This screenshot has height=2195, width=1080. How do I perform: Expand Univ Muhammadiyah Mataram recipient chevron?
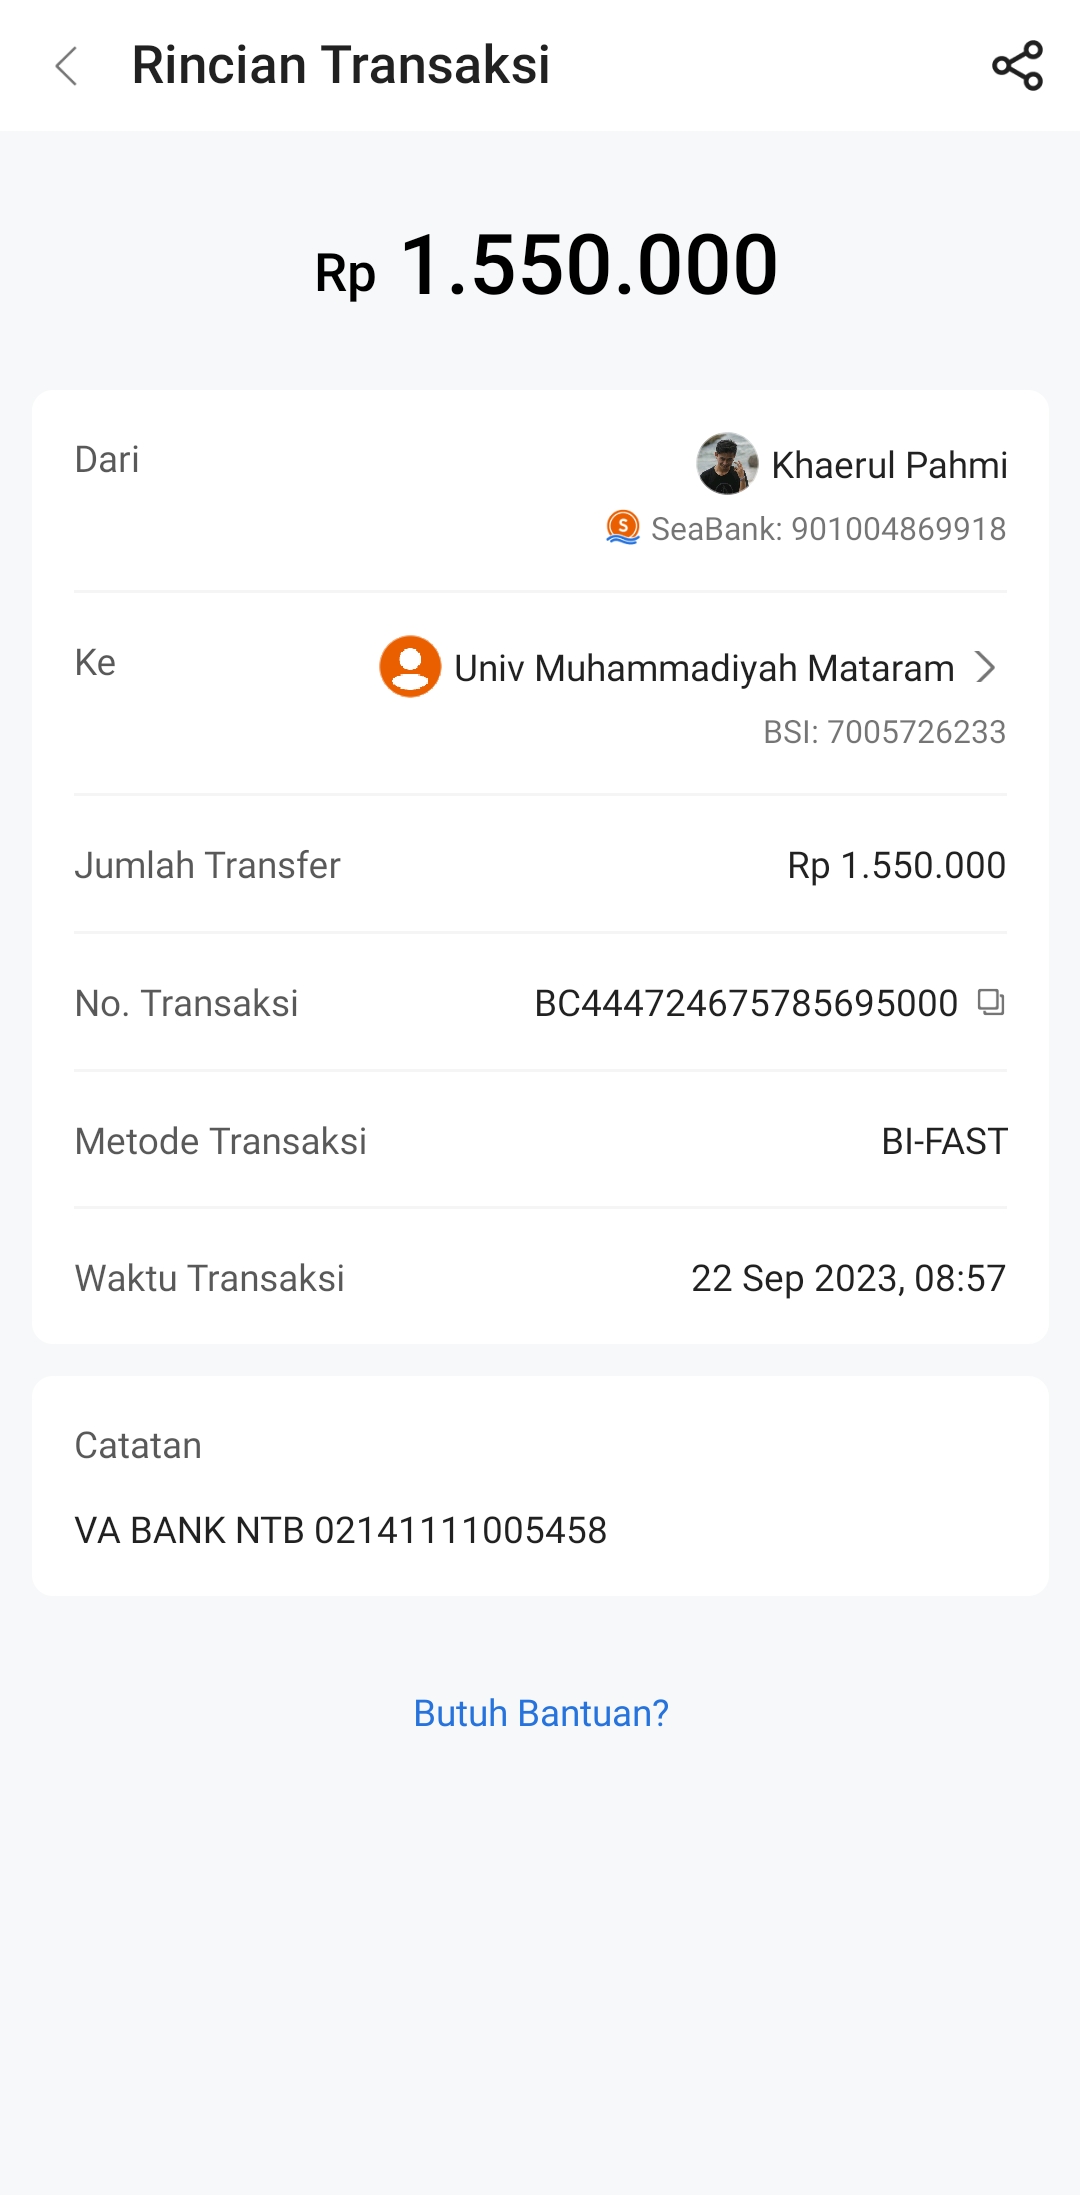coord(986,667)
